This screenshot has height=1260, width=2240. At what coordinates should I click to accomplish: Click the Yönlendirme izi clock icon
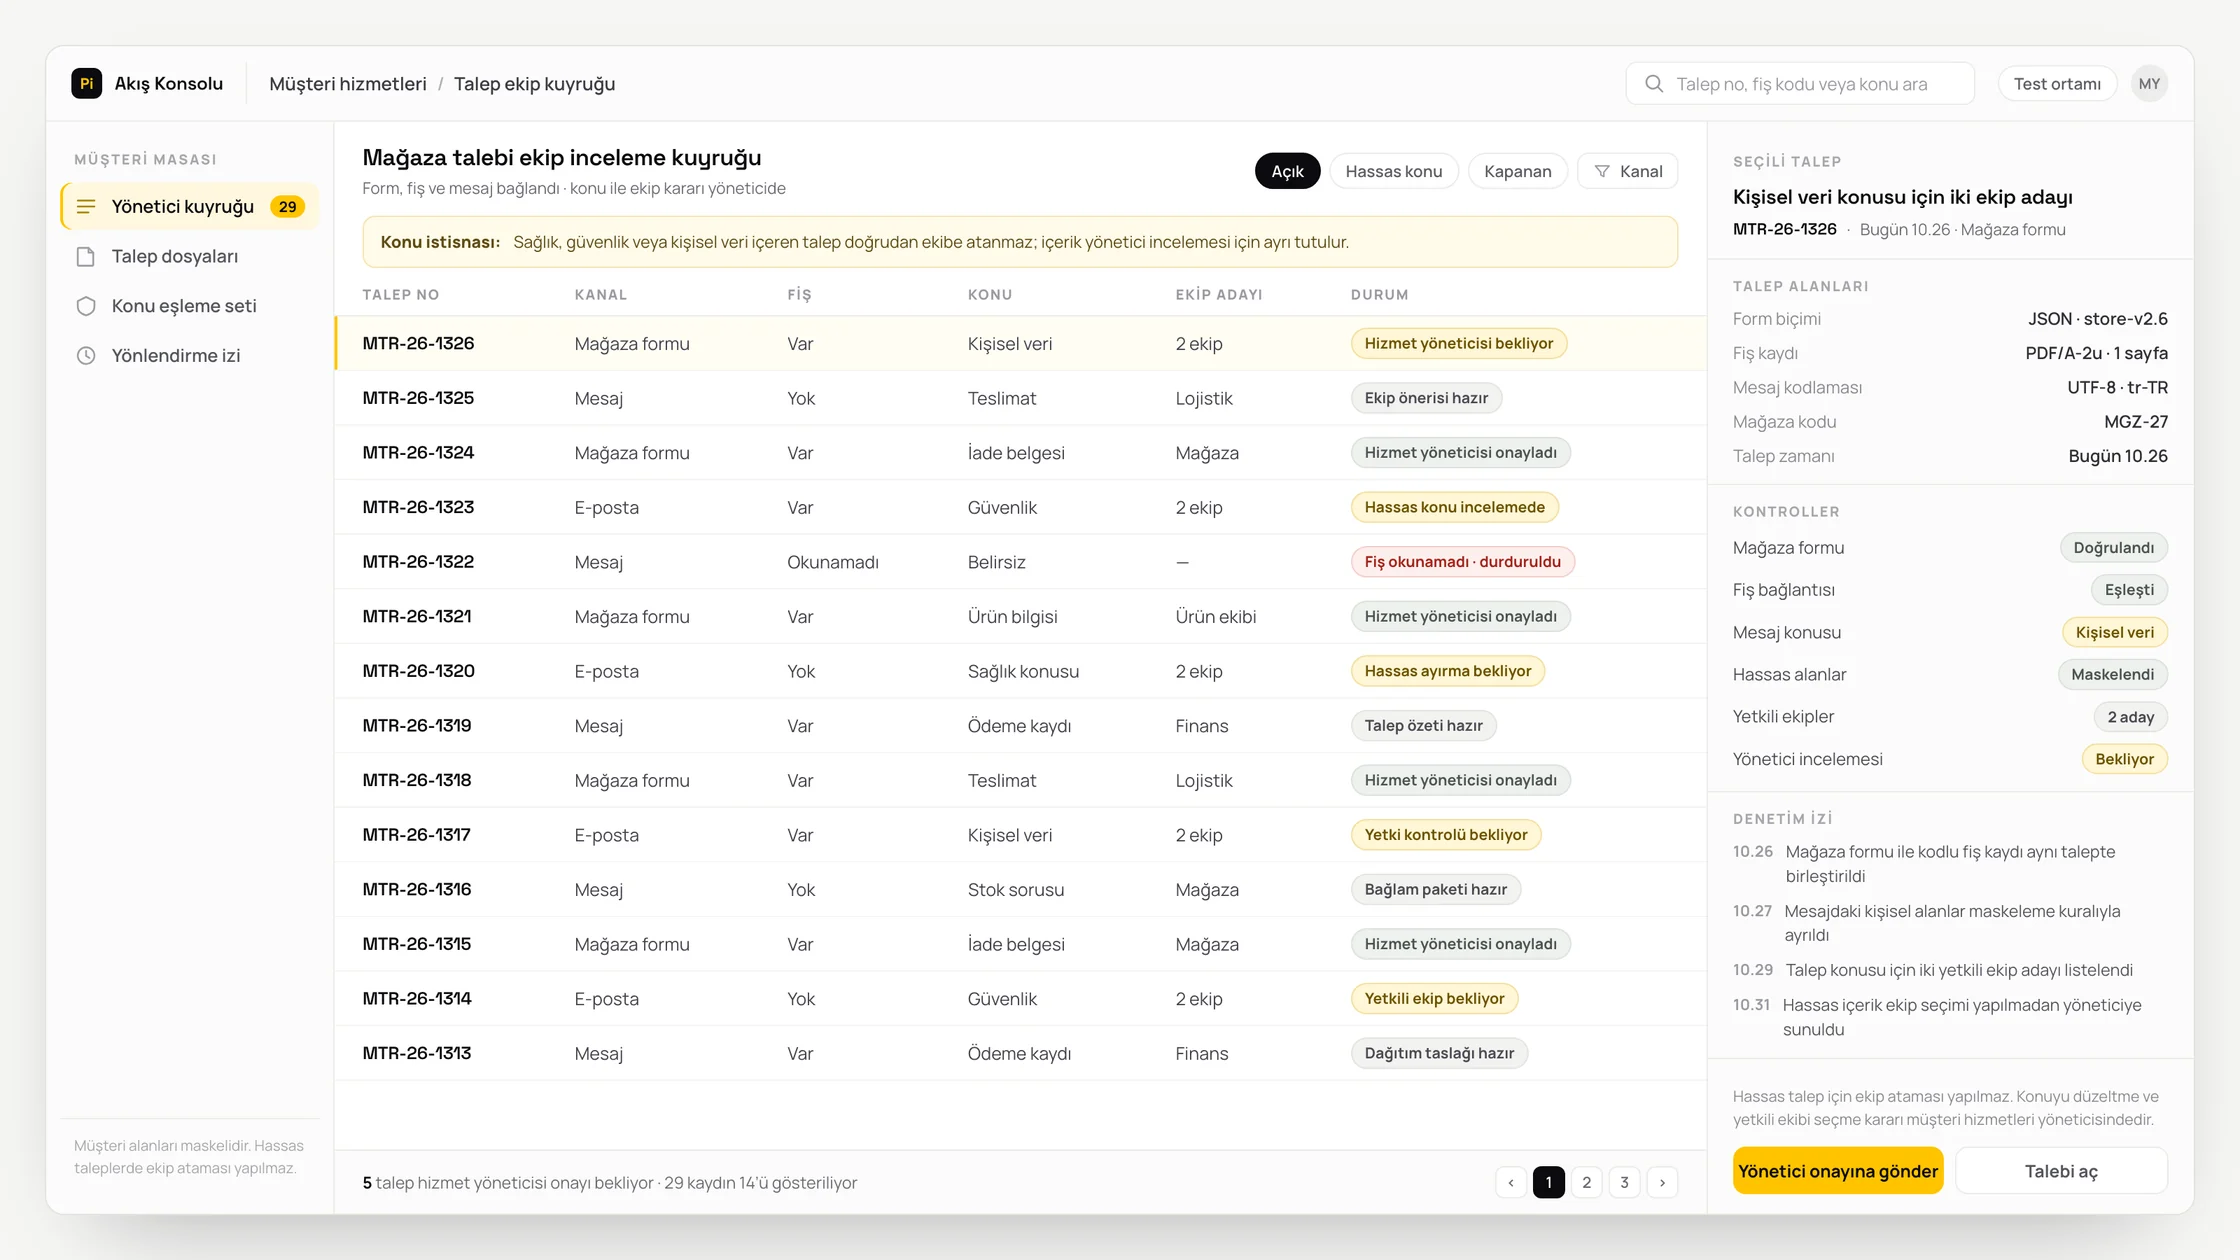86,356
